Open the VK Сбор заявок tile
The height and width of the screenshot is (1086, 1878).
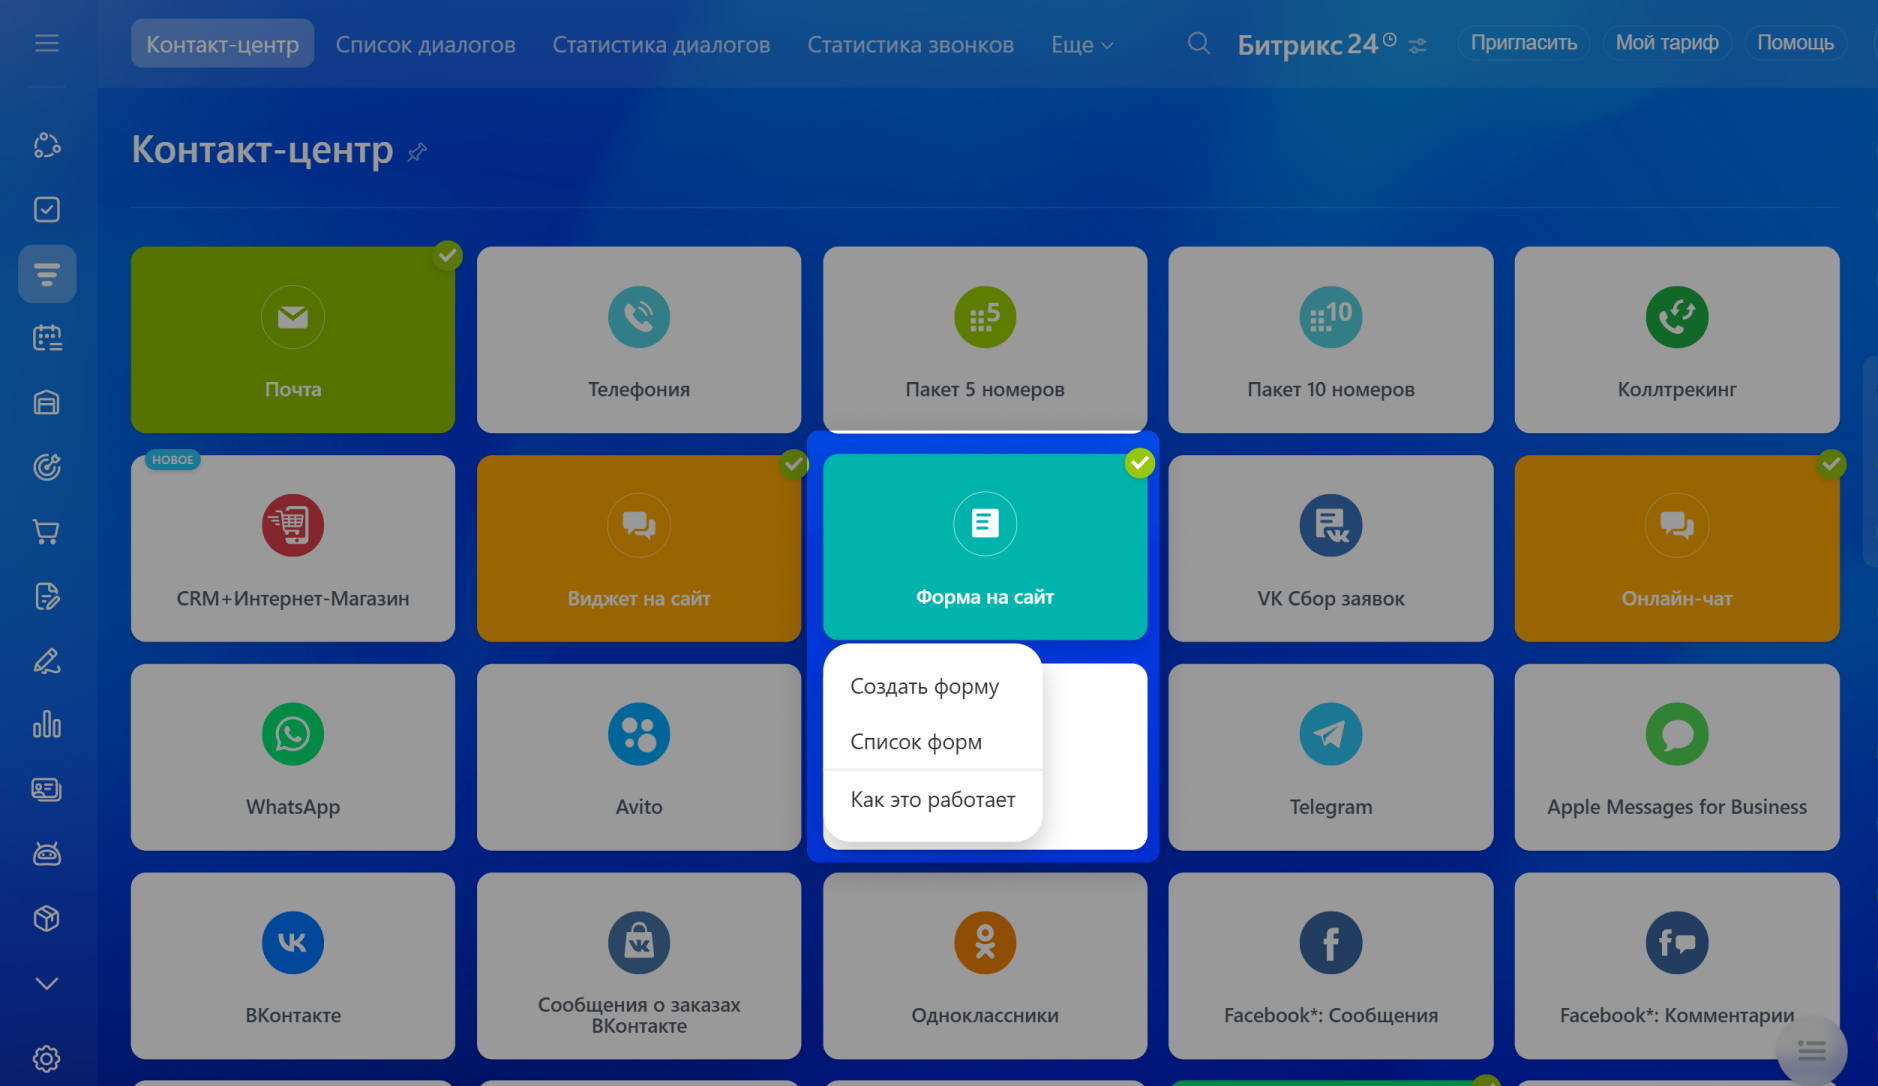tap(1331, 548)
